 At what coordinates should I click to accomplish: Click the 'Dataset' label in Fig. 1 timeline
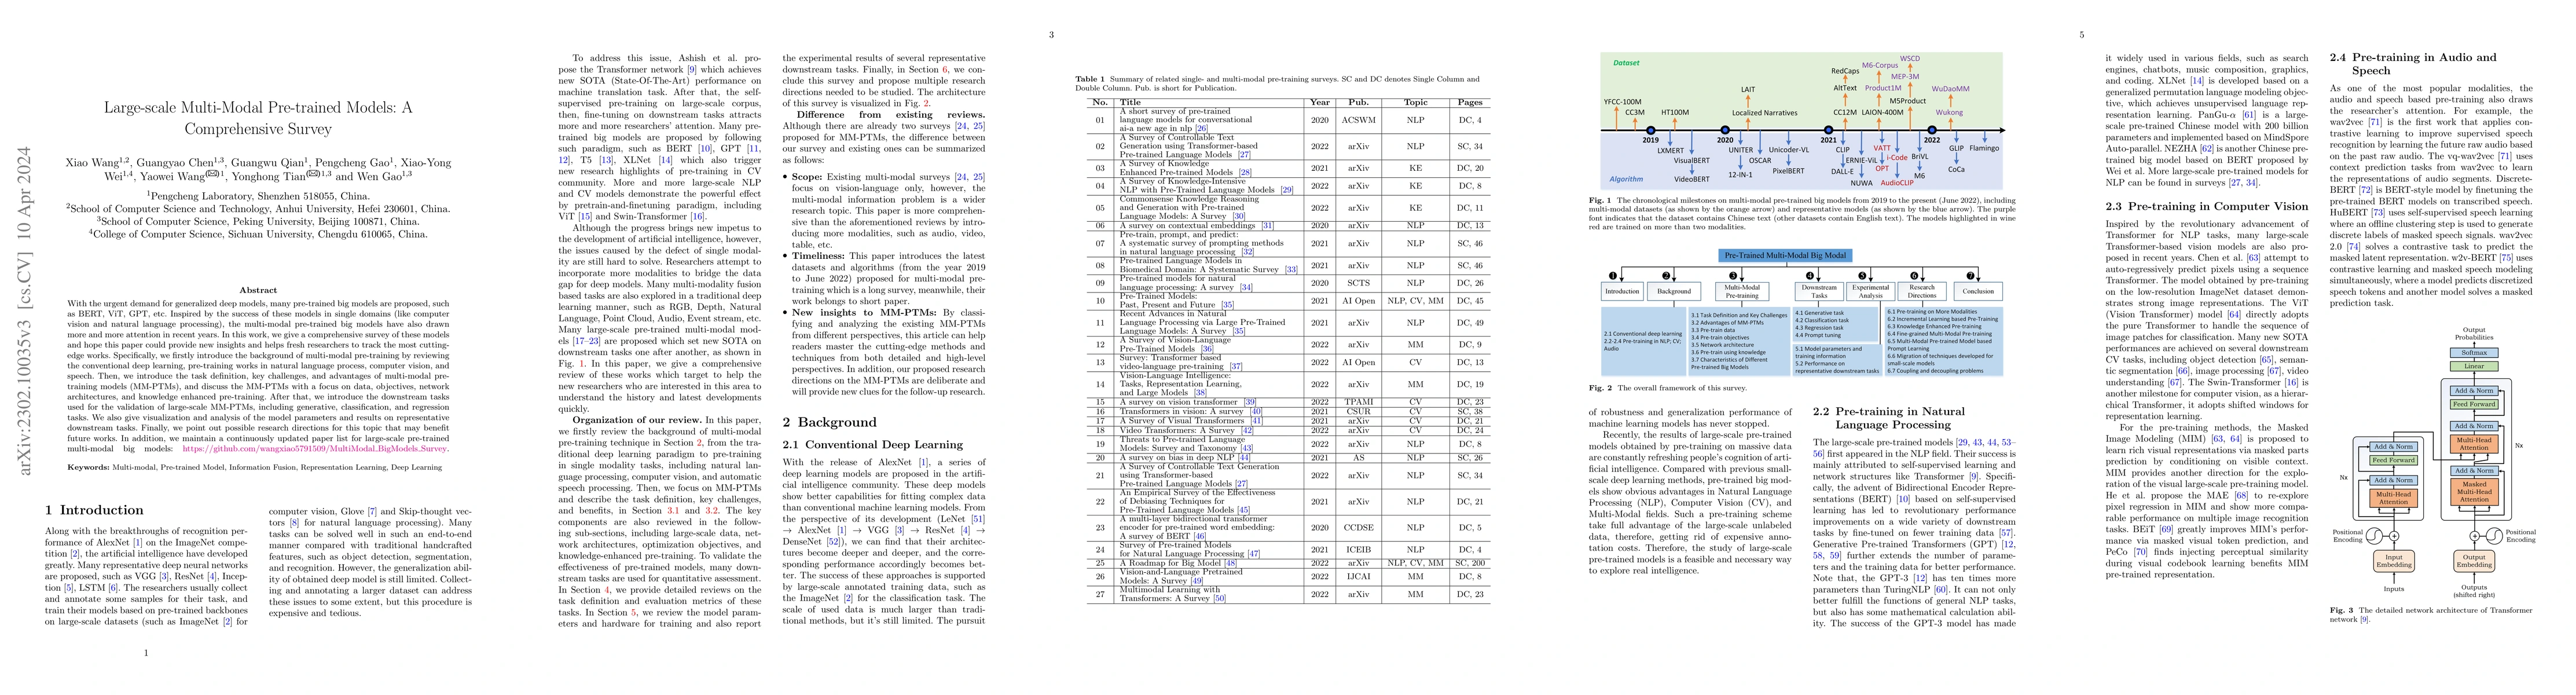tap(1627, 63)
